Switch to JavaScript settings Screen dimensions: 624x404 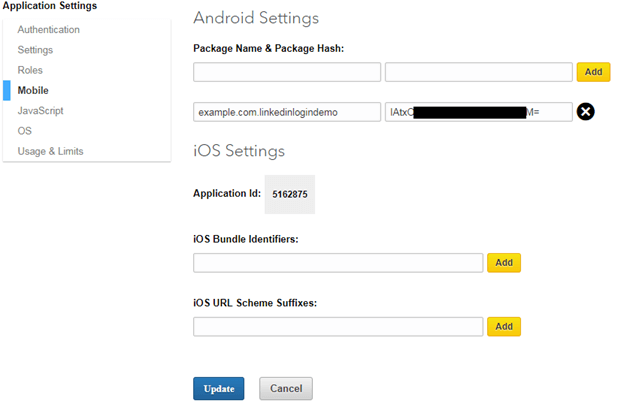coord(40,111)
